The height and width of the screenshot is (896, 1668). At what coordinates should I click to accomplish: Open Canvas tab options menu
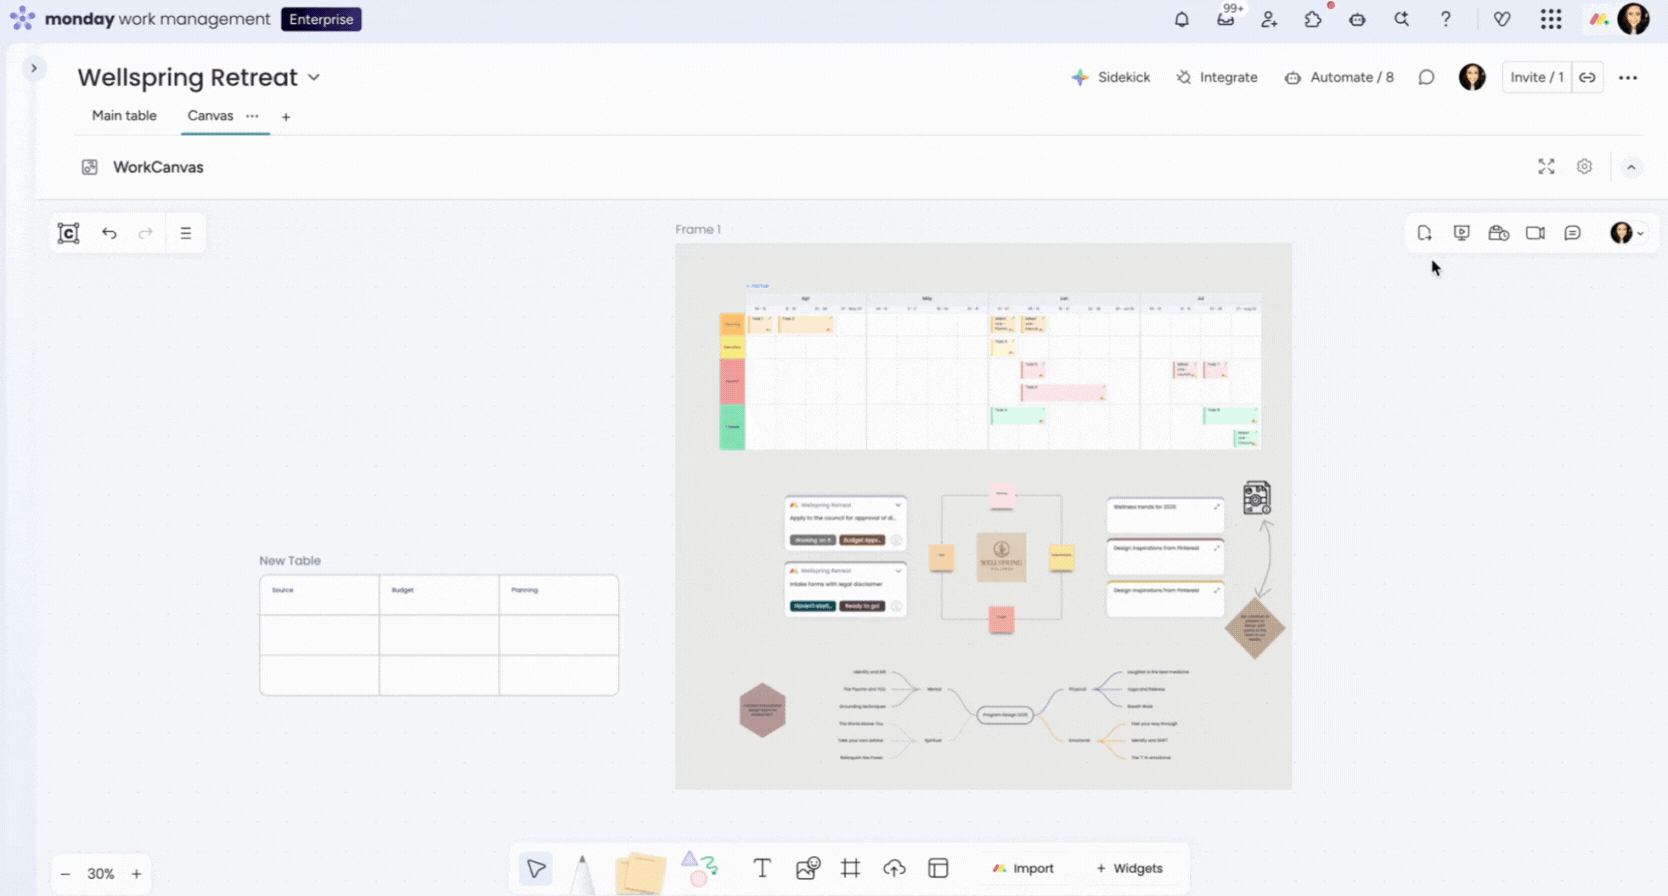point(252,116)
